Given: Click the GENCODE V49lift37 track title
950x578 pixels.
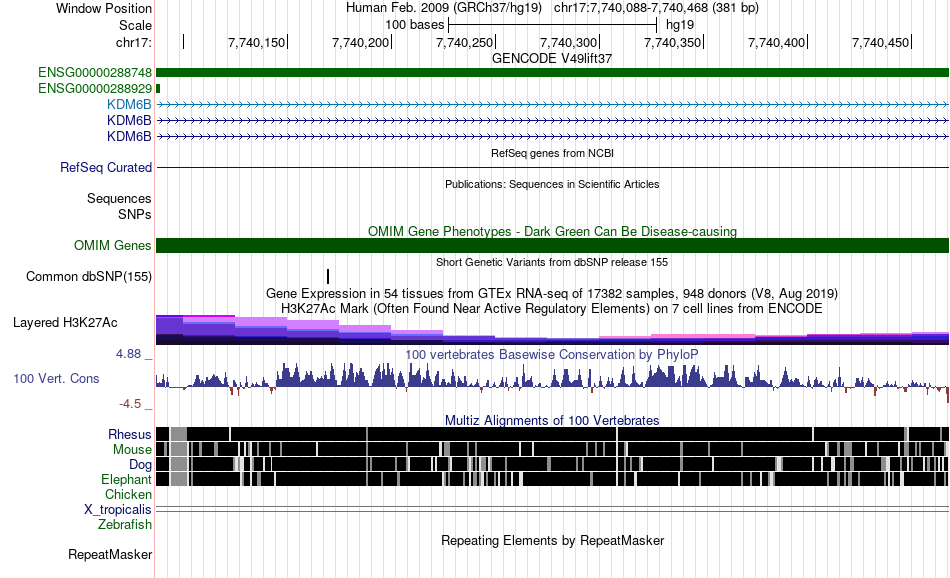Looking at the screenshot, I should 552,58.
